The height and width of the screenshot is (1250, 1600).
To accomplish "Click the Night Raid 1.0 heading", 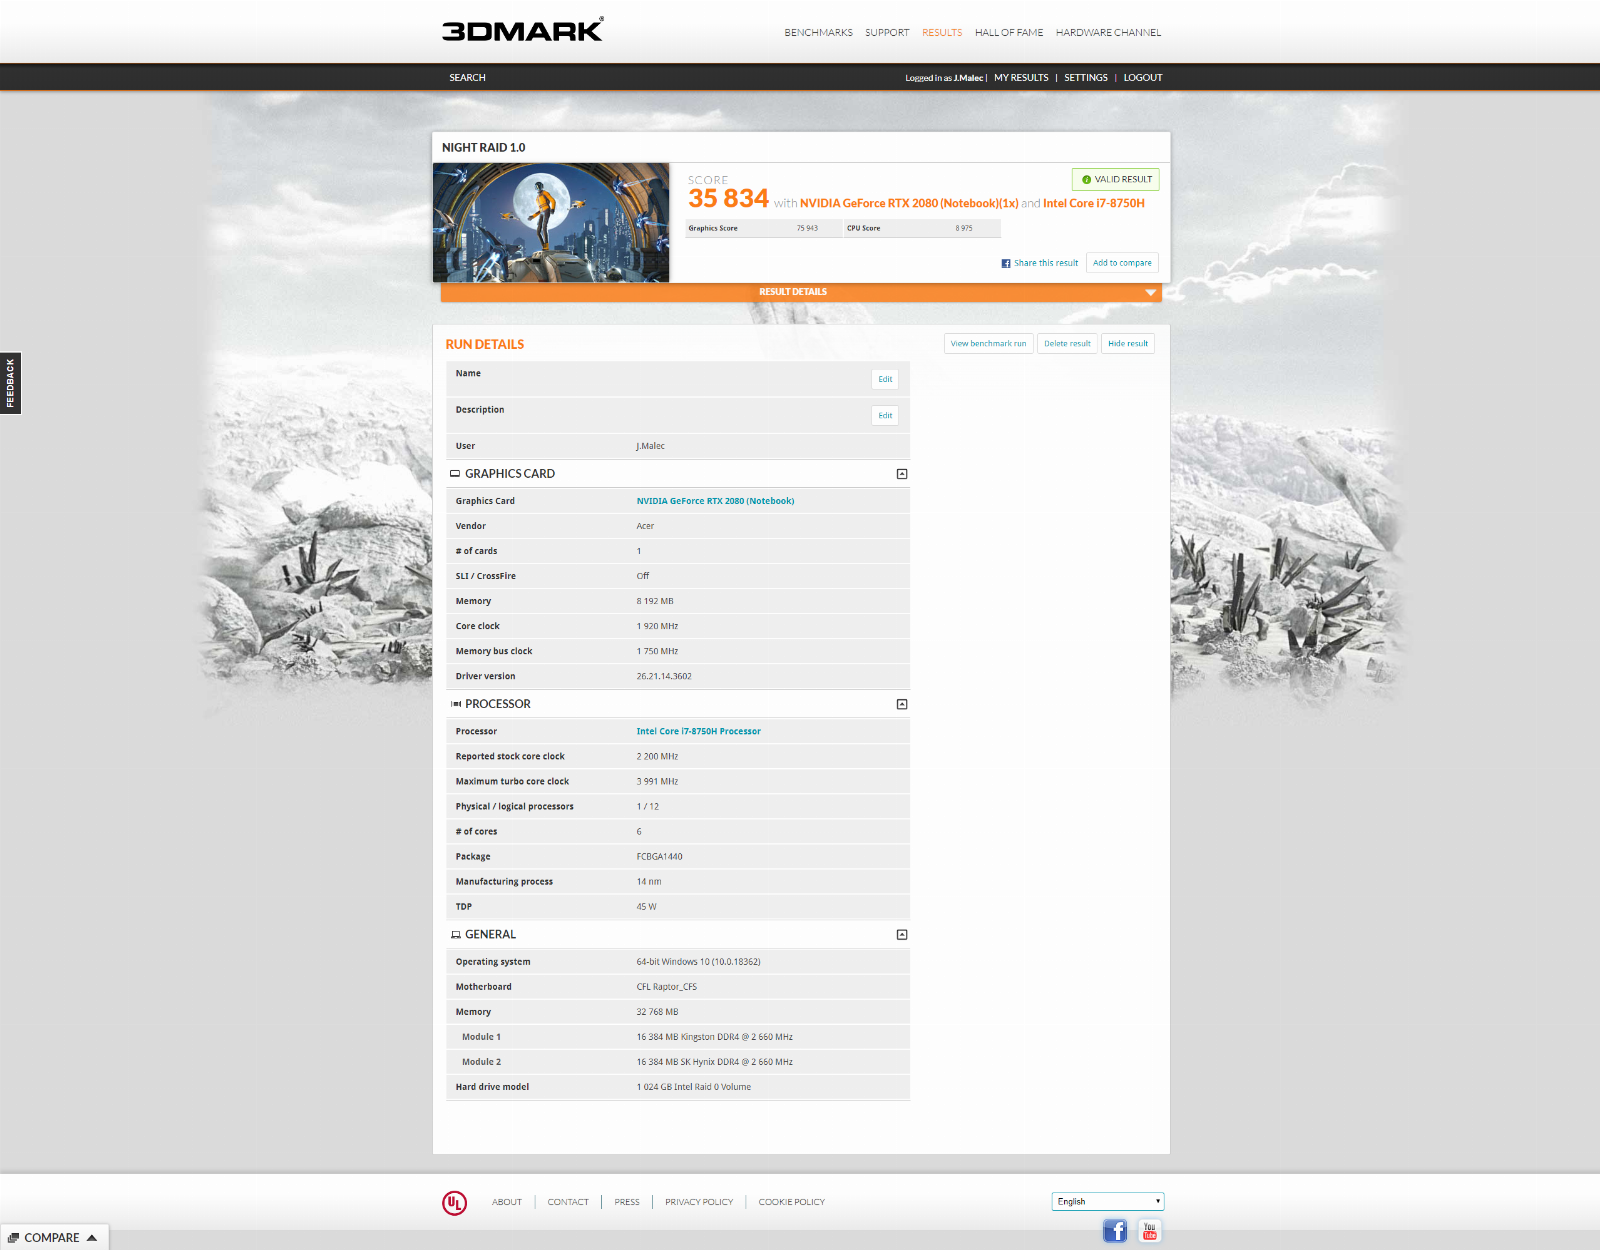I will pyautogui.click(x=484, y=148).
